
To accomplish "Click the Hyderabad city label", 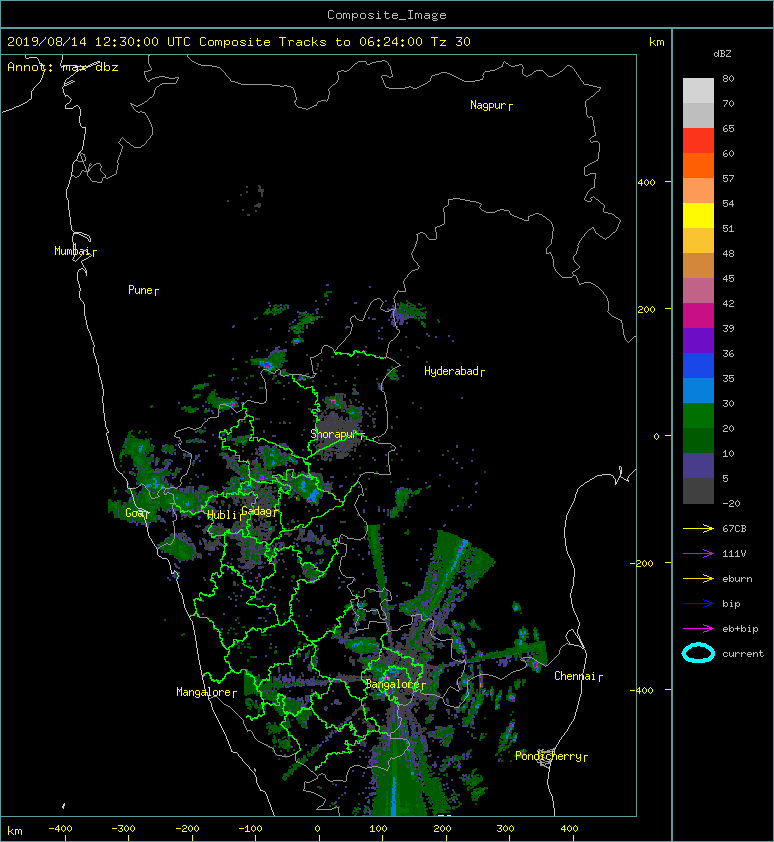I will (451, 371).
